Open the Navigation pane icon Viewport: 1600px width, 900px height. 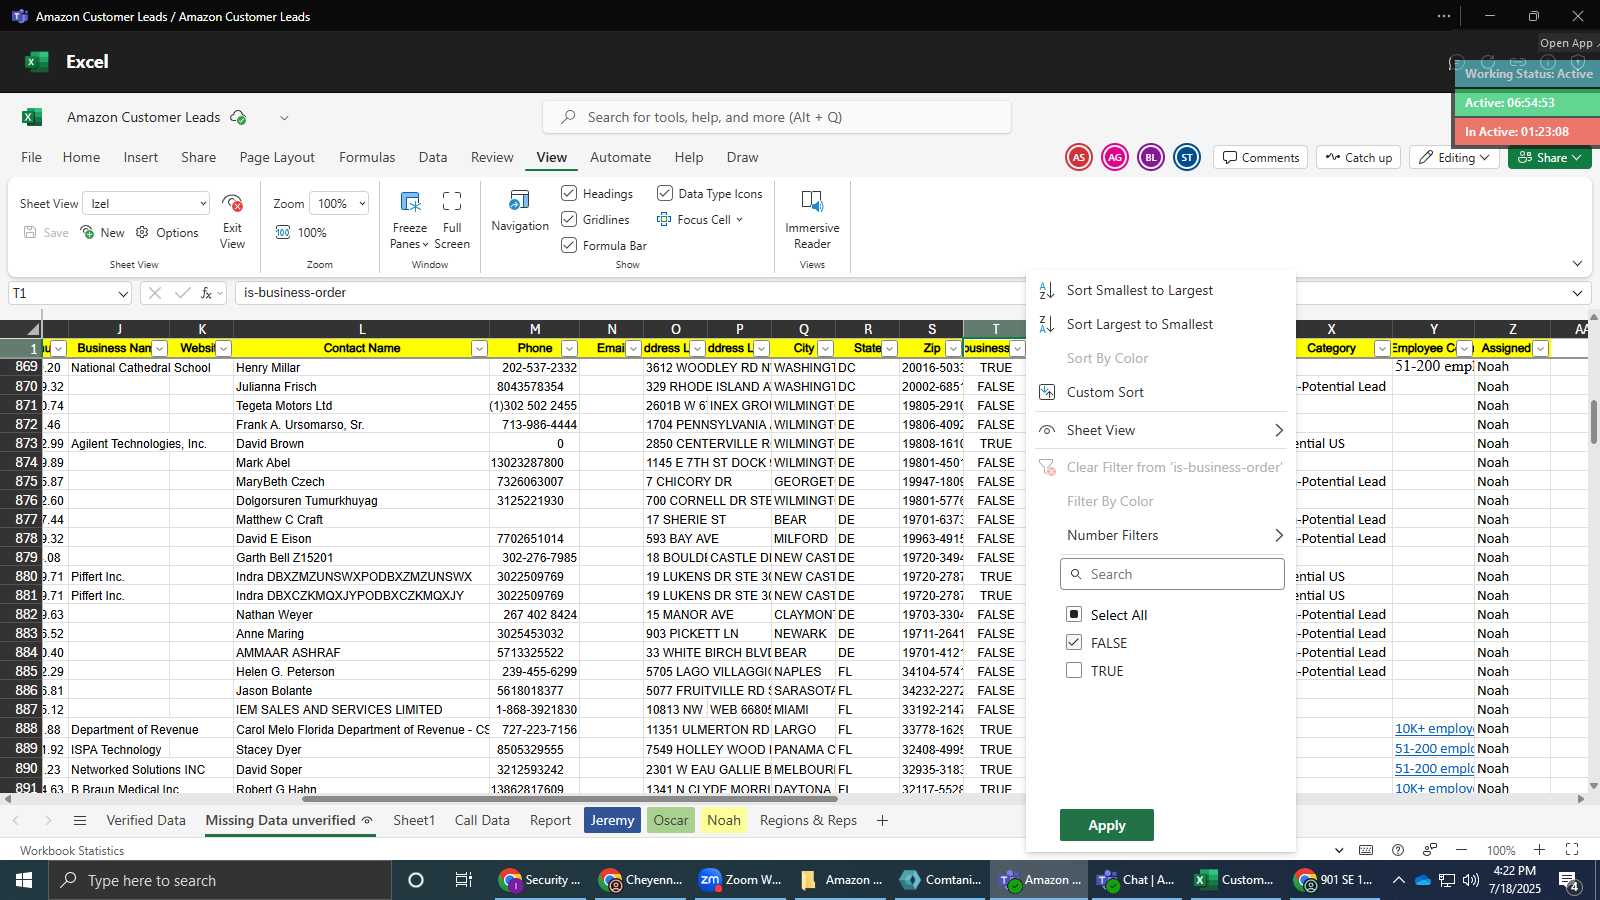[519, 201]
